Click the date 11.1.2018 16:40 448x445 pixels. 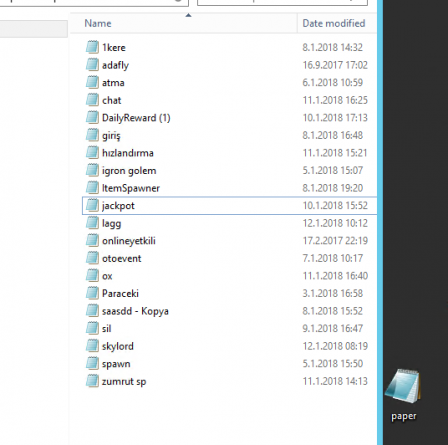(x=335, y=276)
